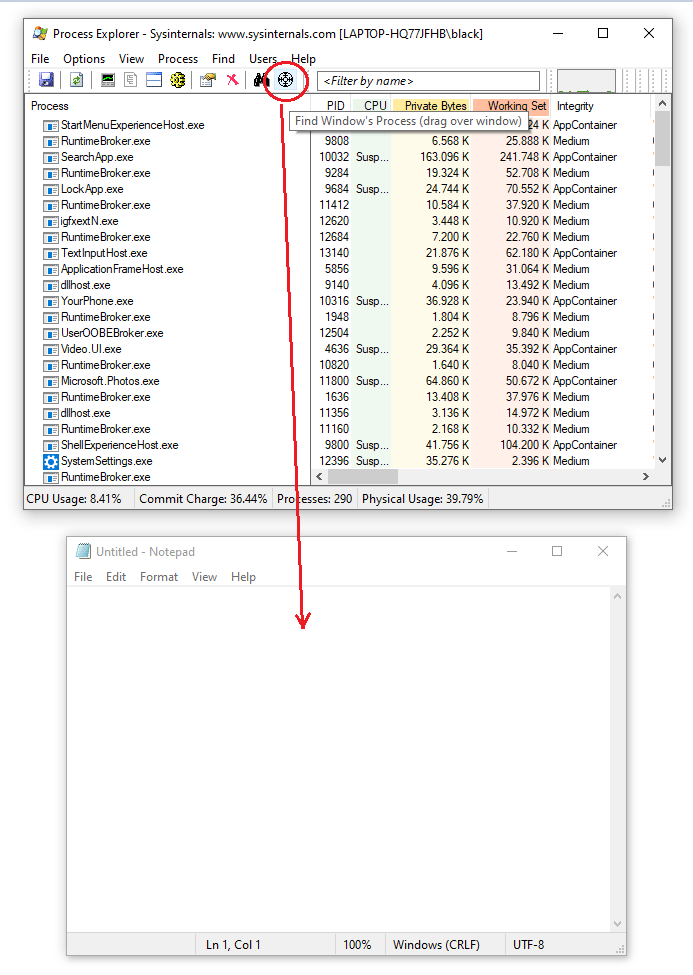The image size is (693, 975).
Task: Click the yellow gear DLL view icon
Action: pos(177,80)
